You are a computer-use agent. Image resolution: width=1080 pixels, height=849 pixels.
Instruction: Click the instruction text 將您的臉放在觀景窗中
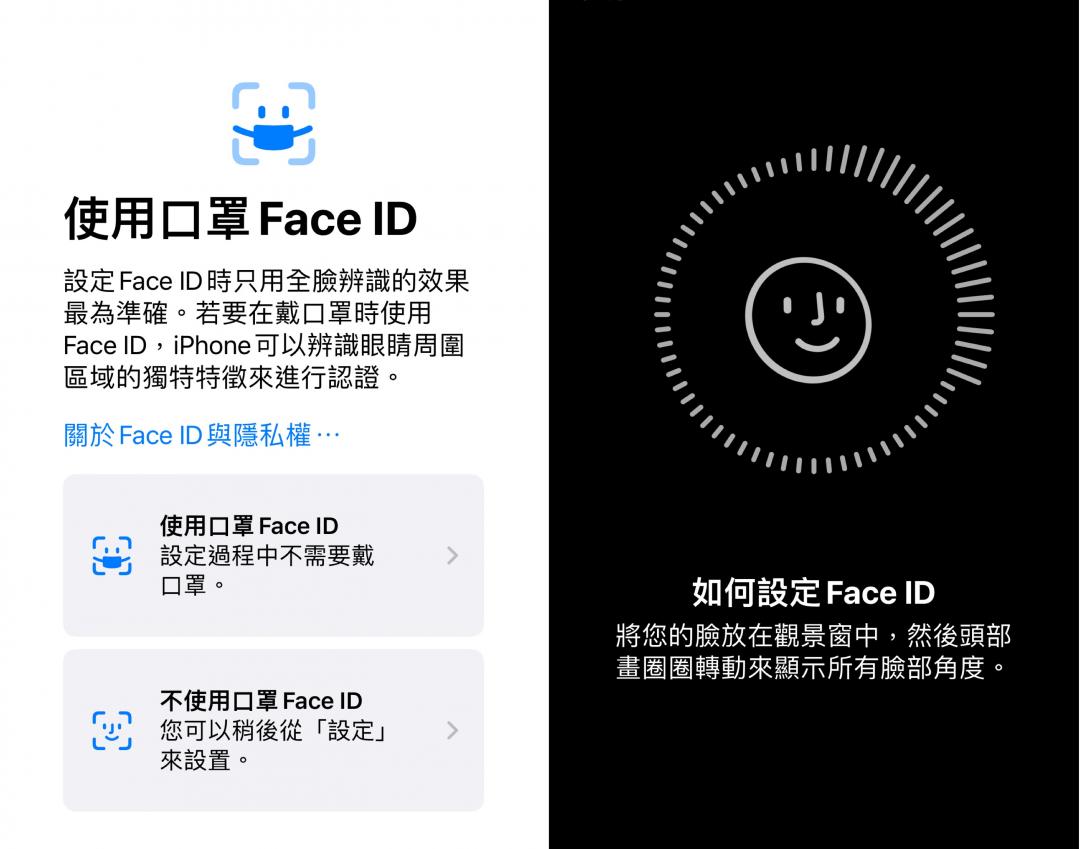click(747, 635)
